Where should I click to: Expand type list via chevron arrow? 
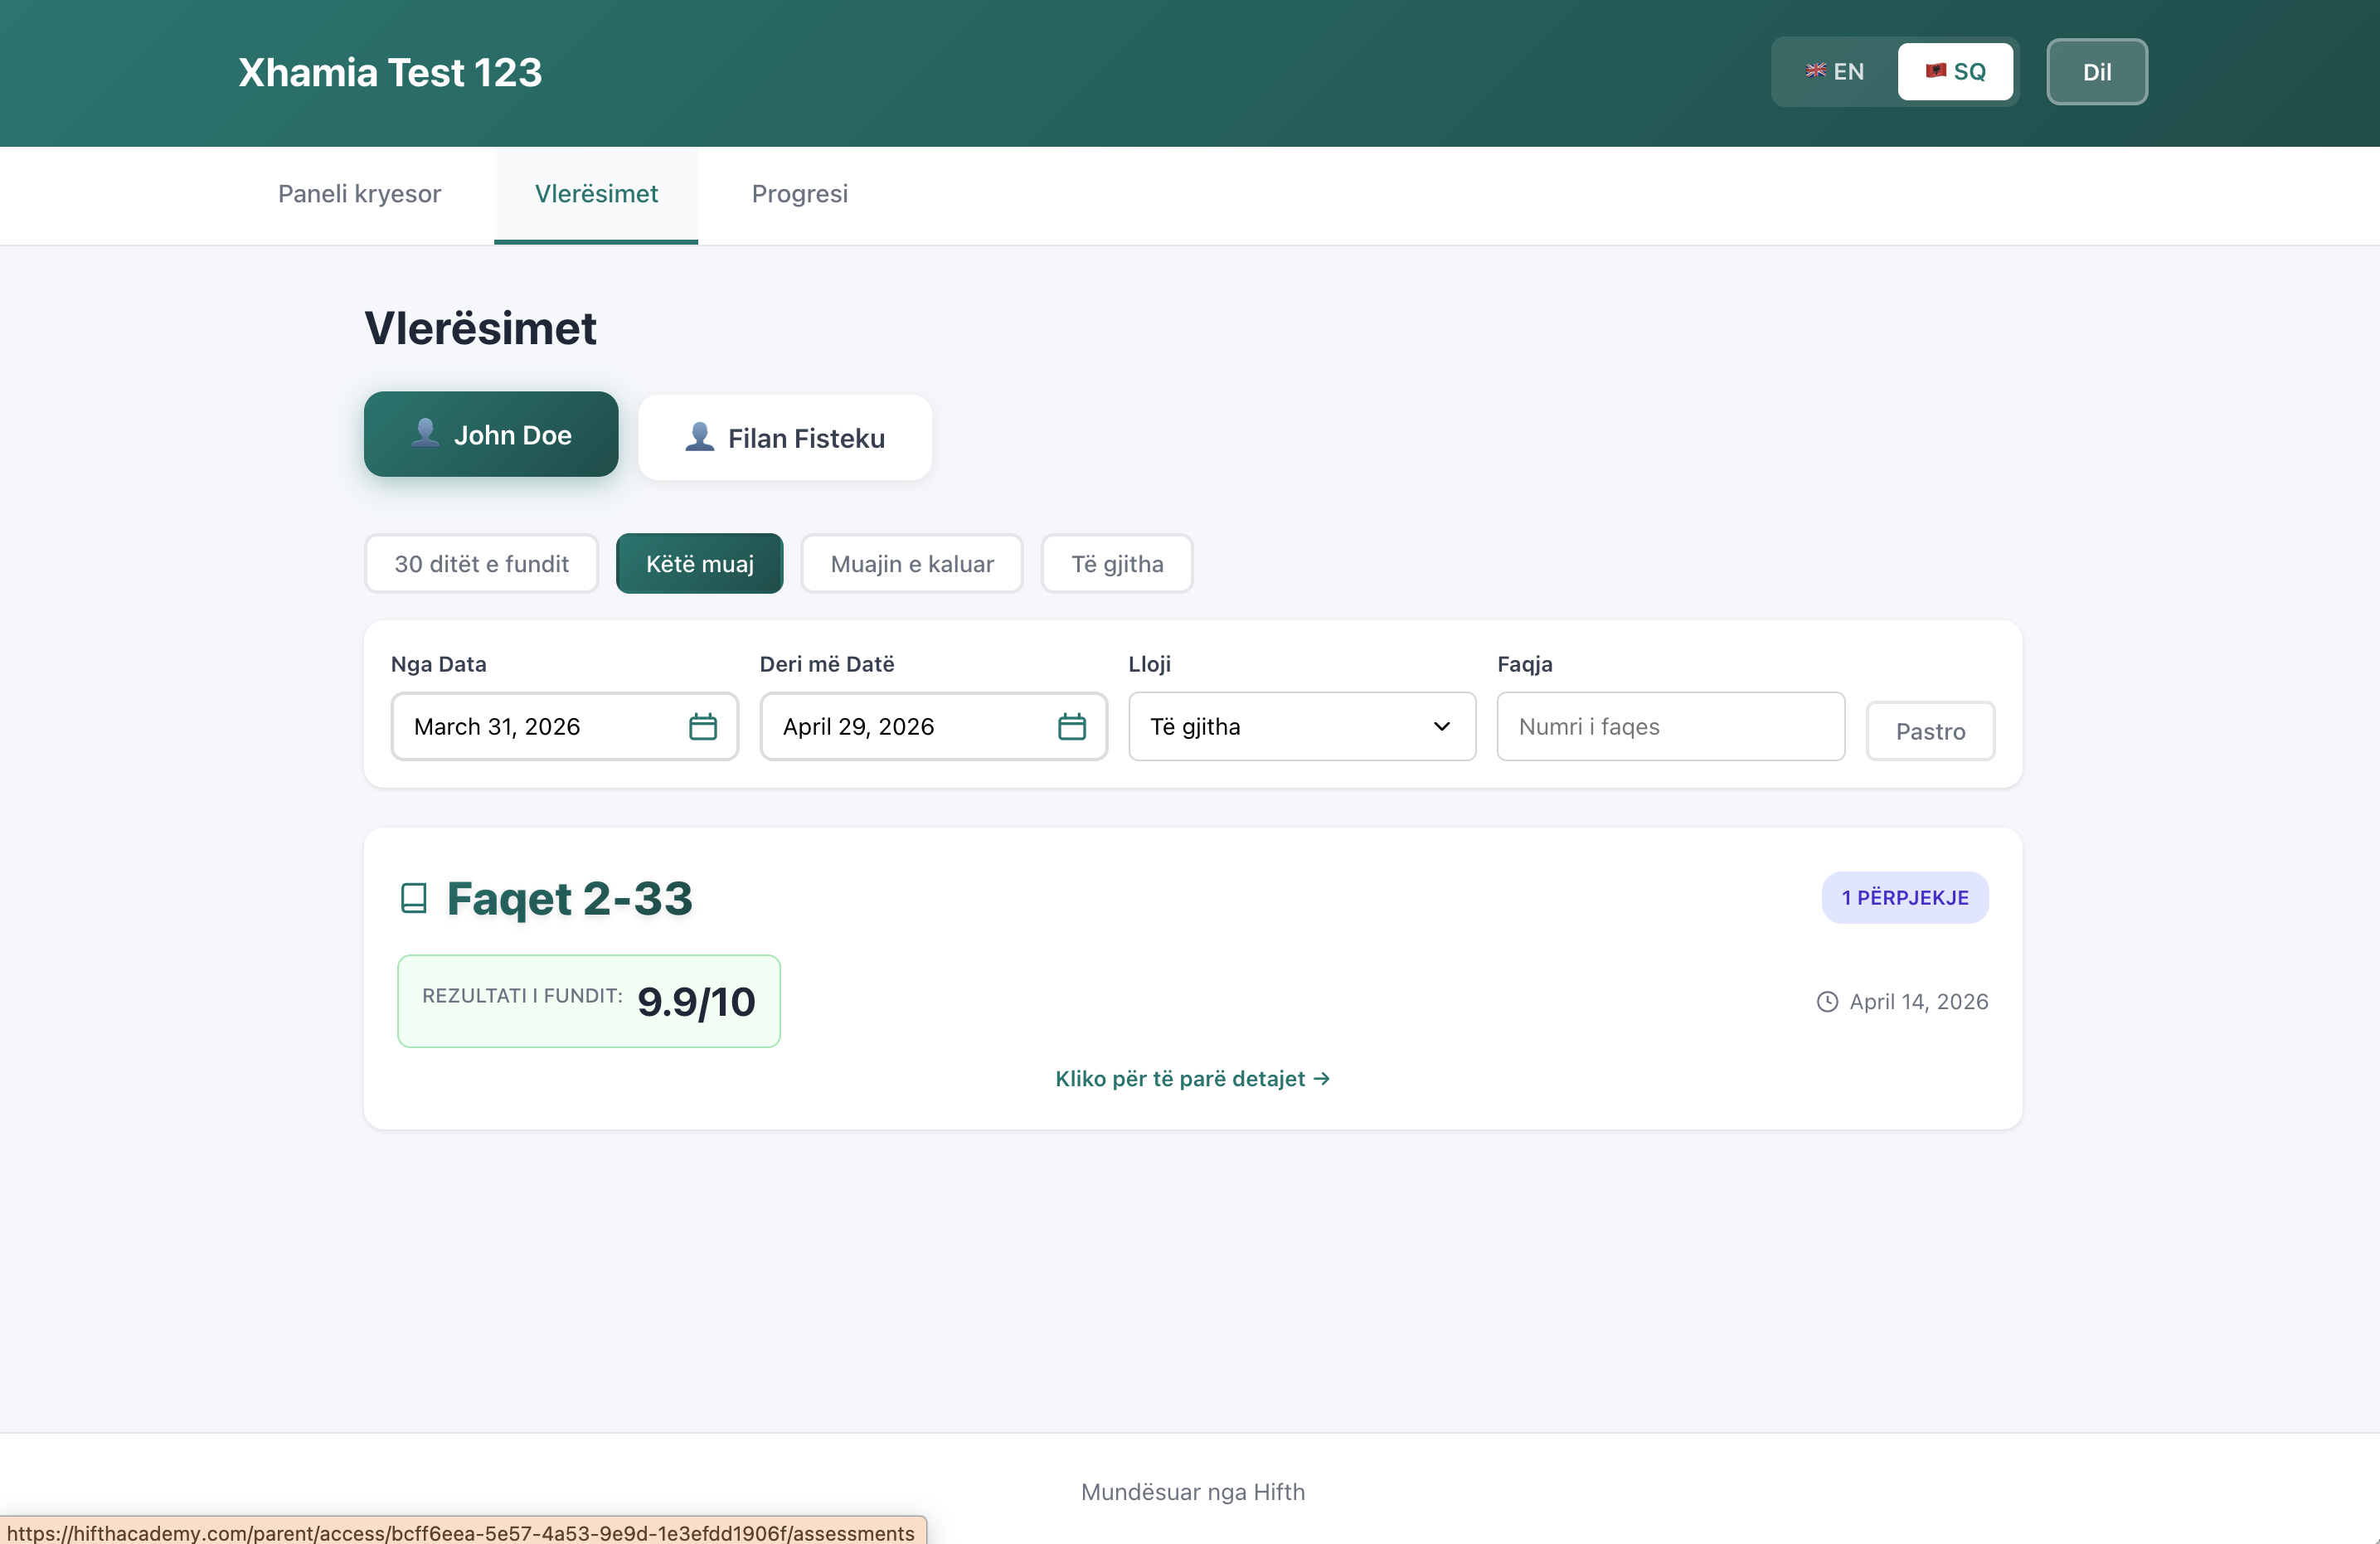(x=1441, y=727)
